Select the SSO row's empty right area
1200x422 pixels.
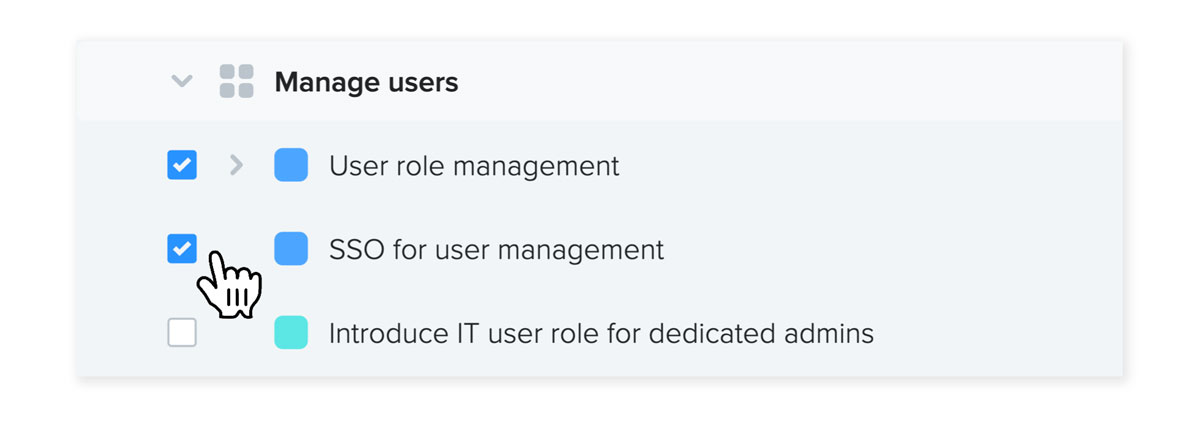pyautogui.click(x=890, y=248)
